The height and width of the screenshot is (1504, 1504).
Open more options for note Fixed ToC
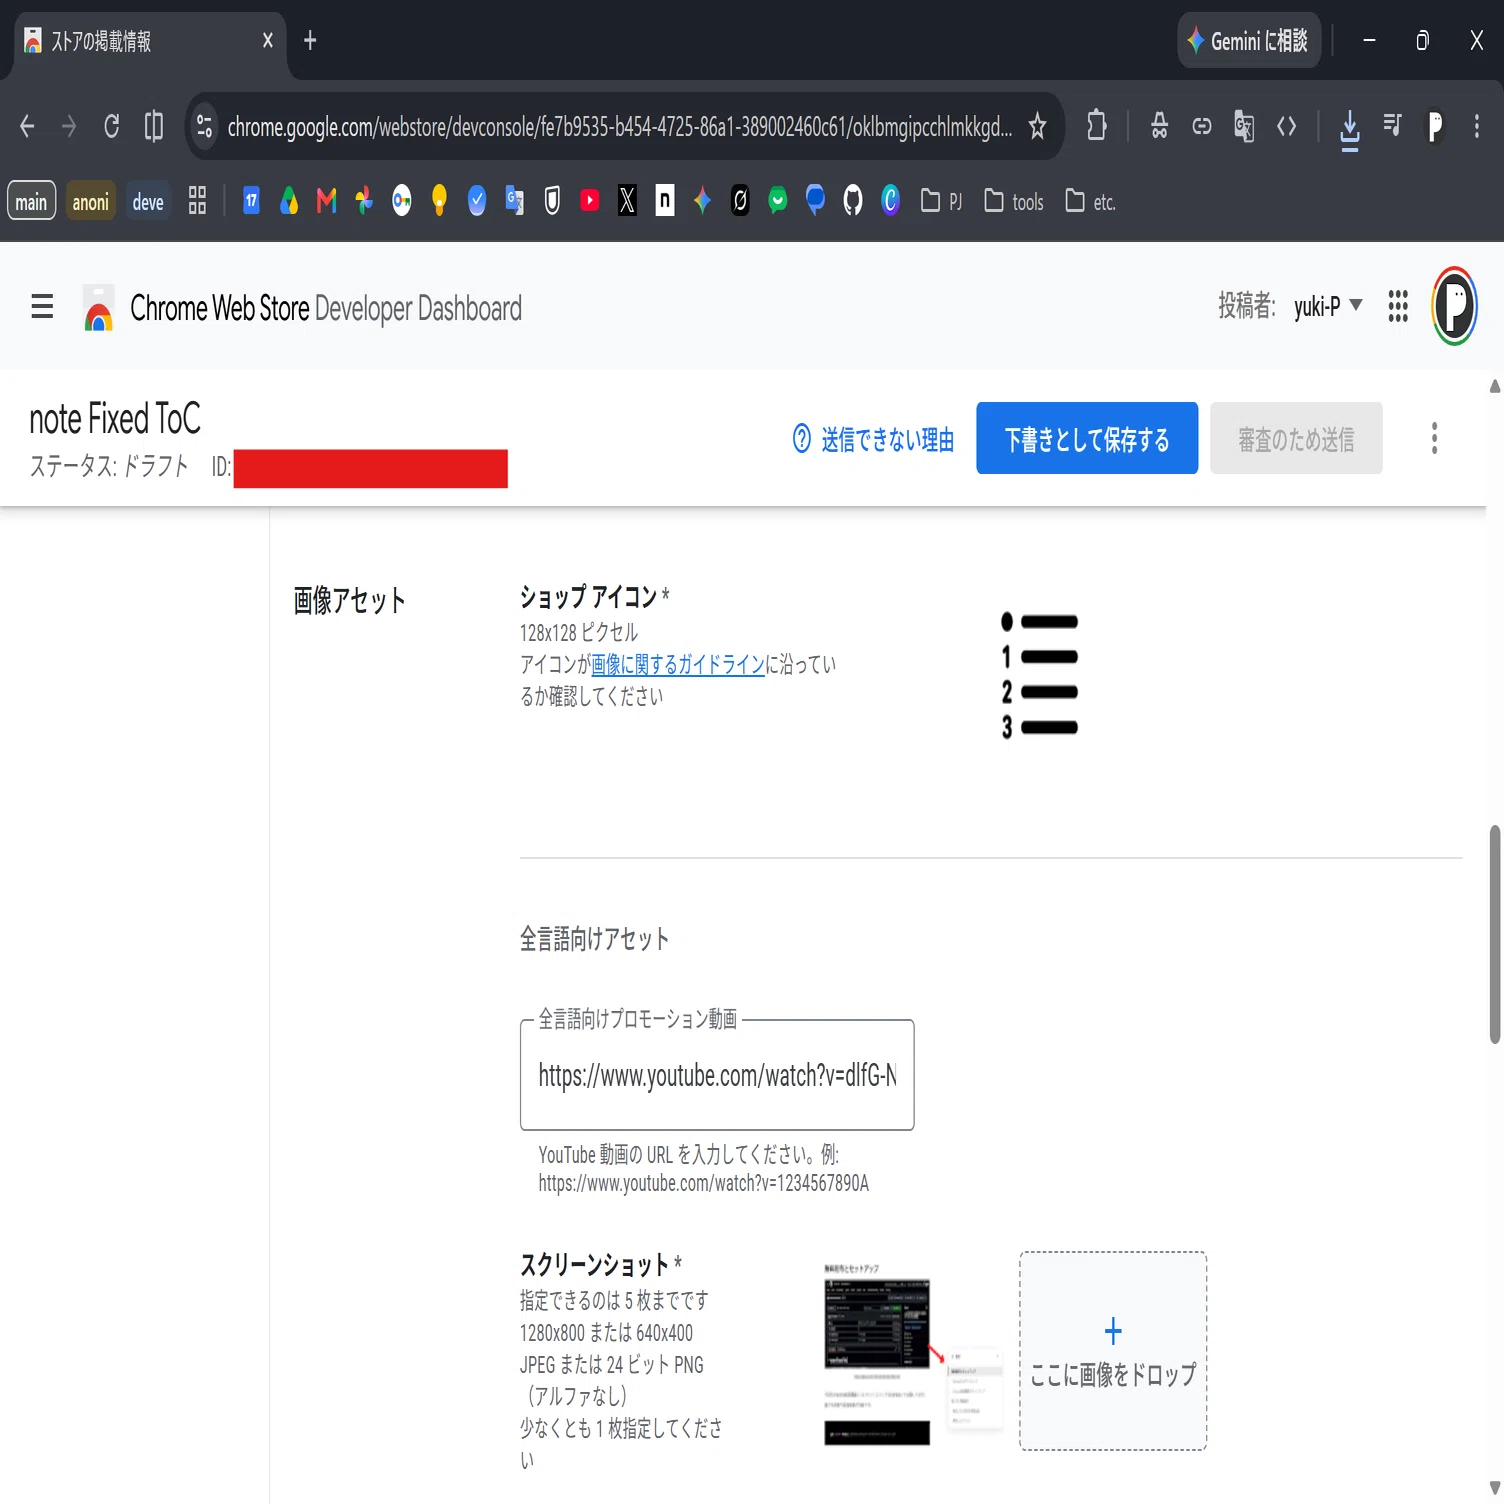click(1434, 438)
